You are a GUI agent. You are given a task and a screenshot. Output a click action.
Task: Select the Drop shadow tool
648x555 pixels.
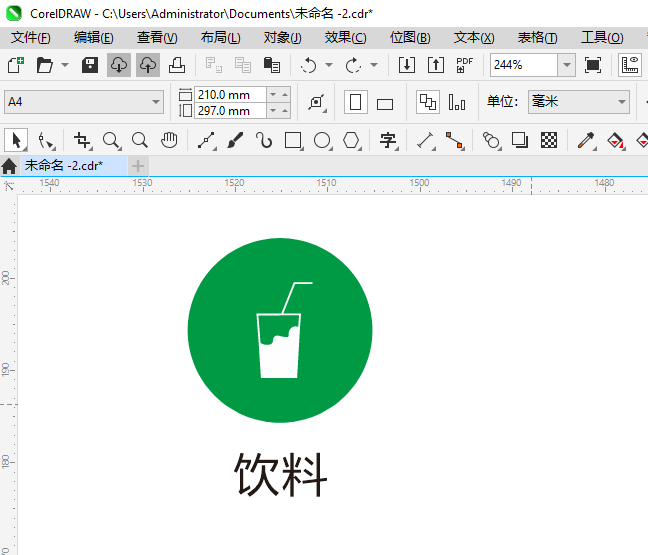click(520, 140)
